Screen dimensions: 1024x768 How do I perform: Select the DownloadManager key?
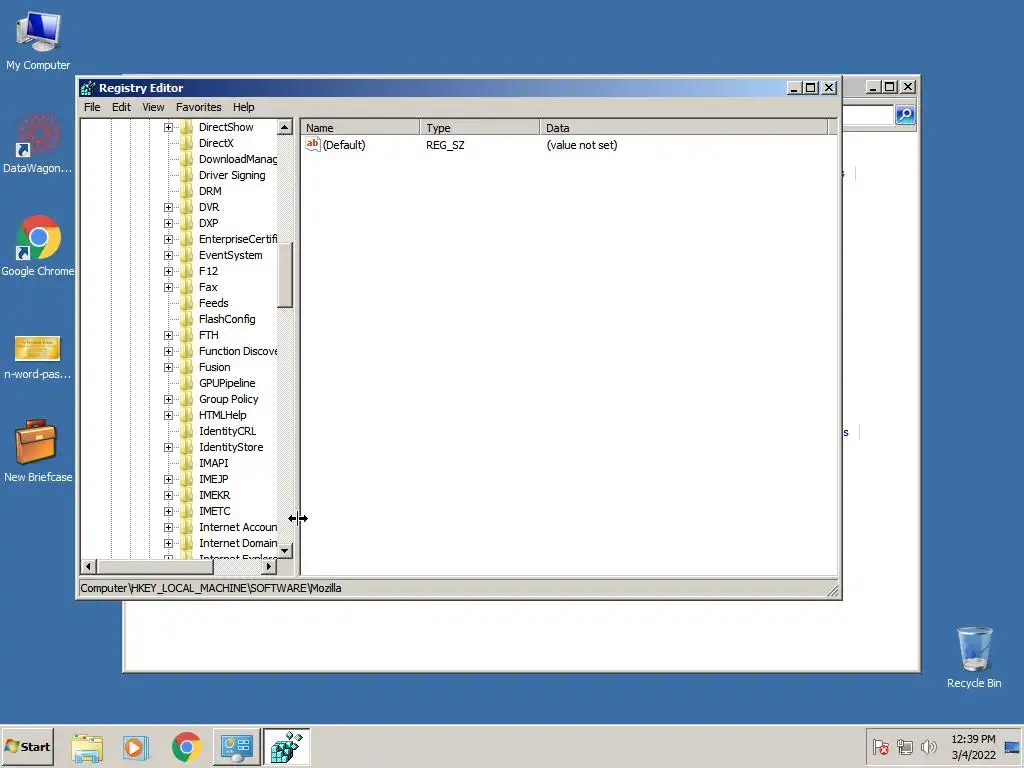[x=238, y=159]
